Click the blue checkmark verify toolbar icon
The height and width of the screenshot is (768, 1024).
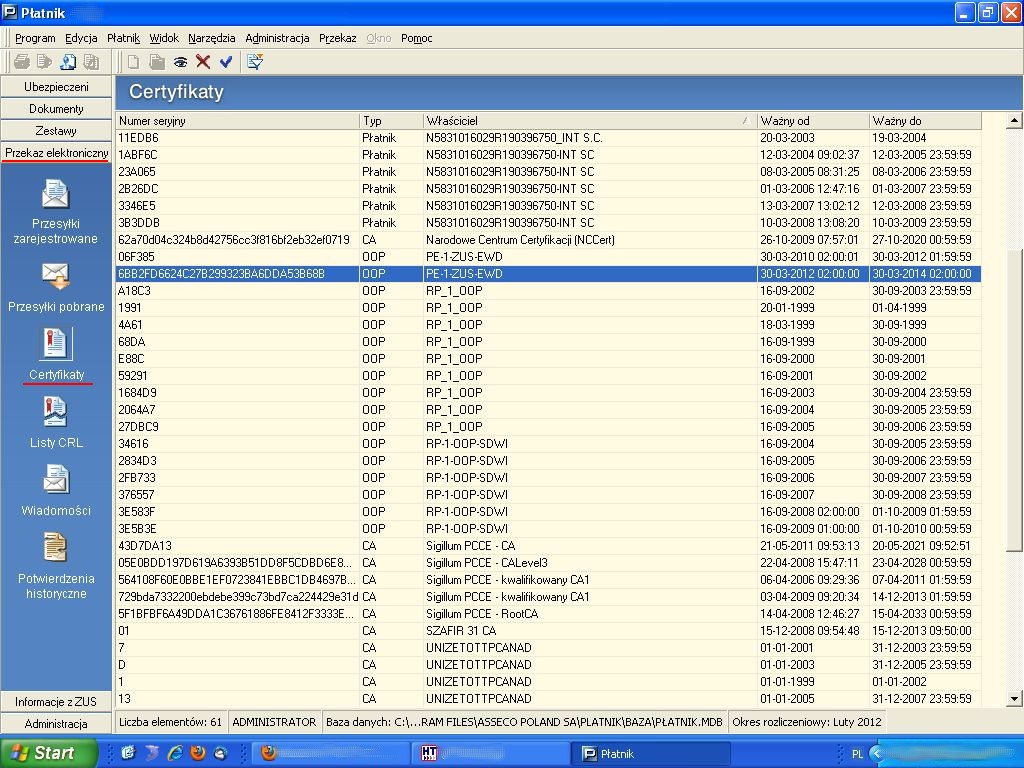click(x=226, y=62)
